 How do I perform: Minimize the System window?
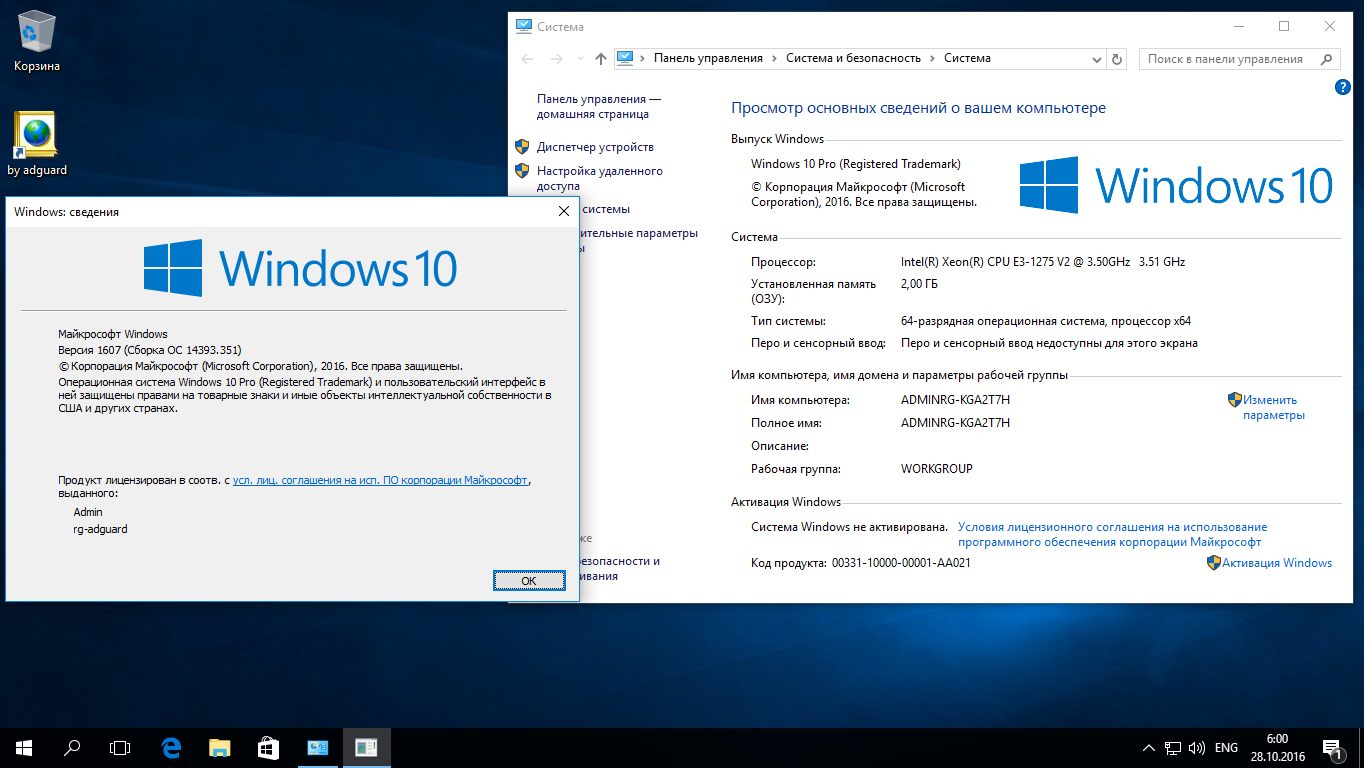[x=1238, y=27]
